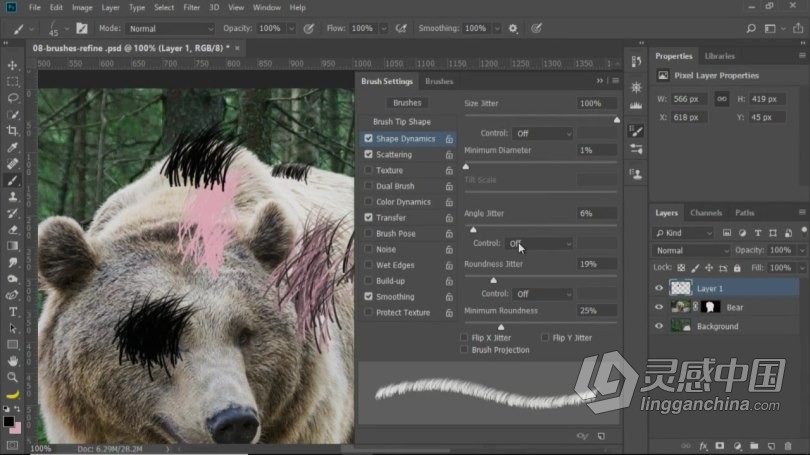Image resolution: width=810 pixels, height=455 pixels.
Task: Open the Window menu
Action: tap(267, 8)
